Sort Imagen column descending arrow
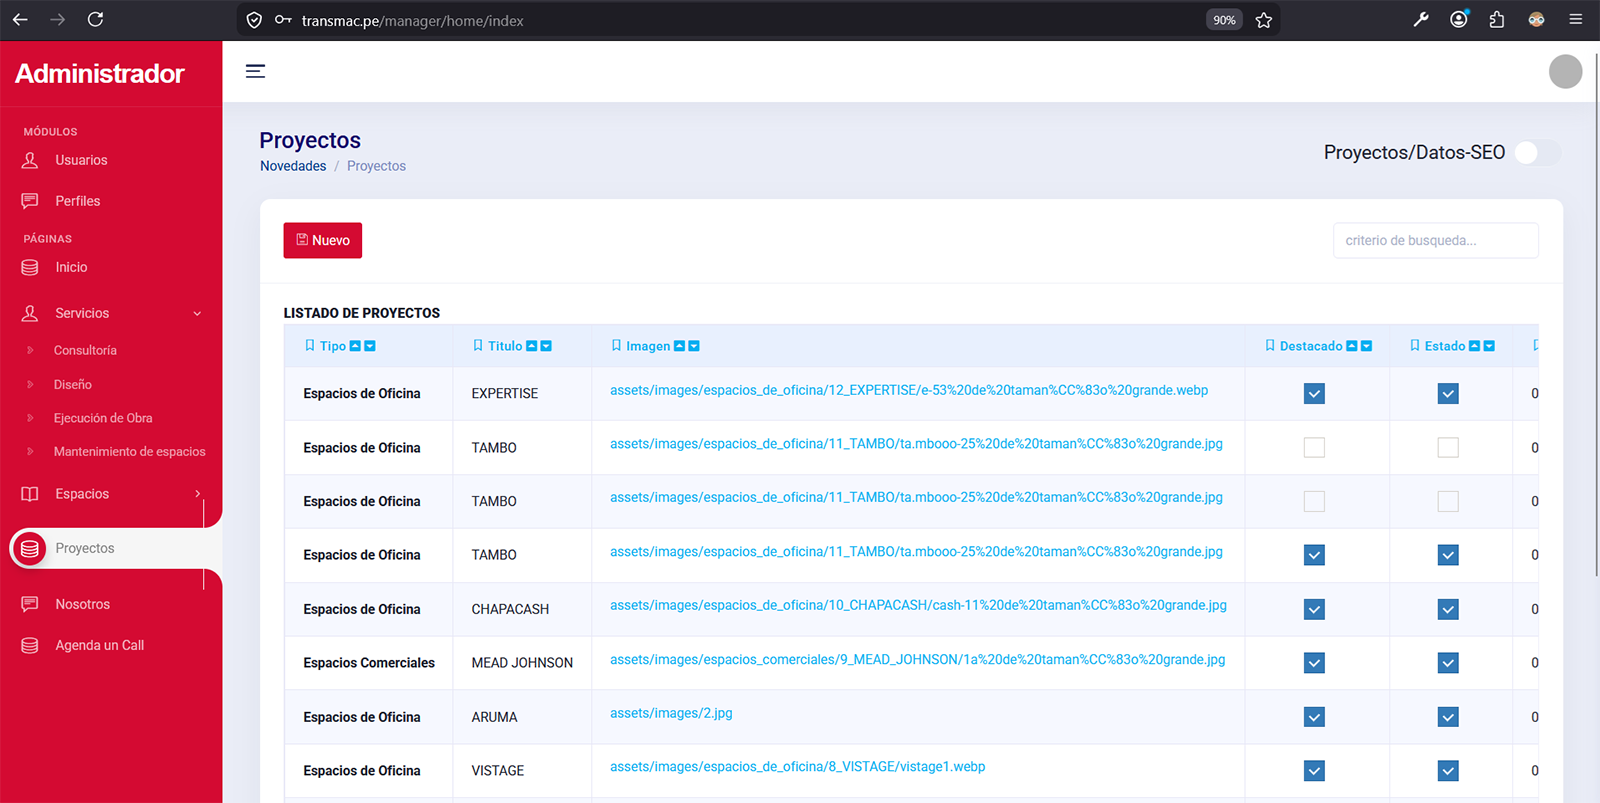Viewport: 1600px width, 803px height. (694, 346)
